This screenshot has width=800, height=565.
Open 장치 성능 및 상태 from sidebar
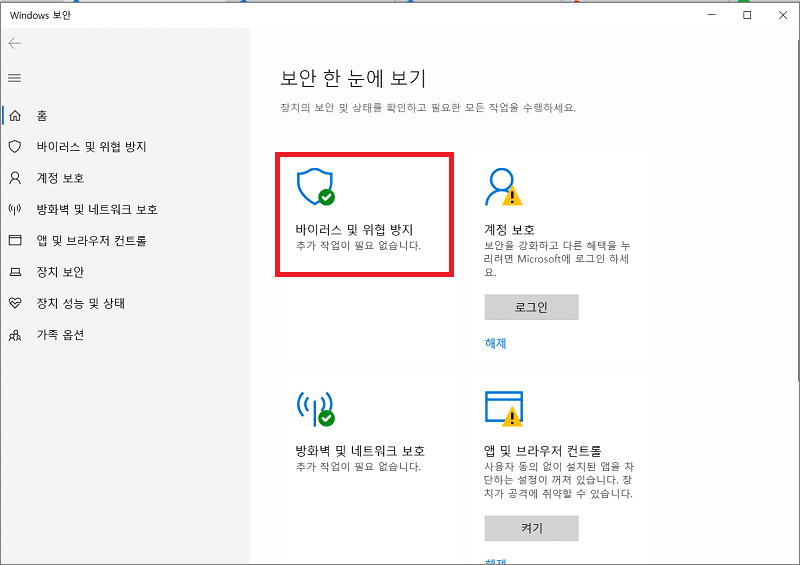[x=81, y=303]
